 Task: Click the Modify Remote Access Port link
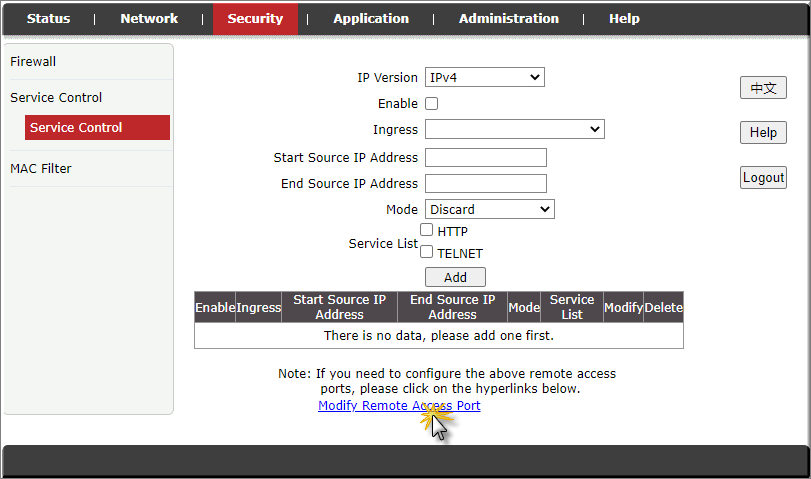click(399, 406)
